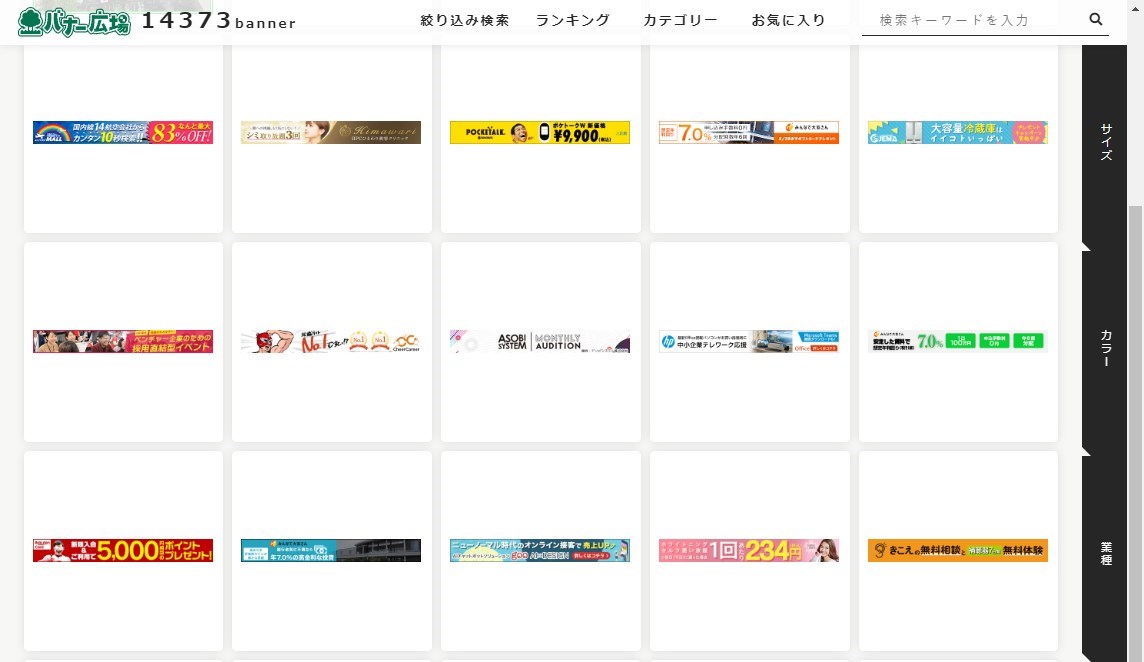Open the ASOBI SYSTEM Monthly Audition banner
The height and width of the screenshot is (662, 1144).
point(540,342)
